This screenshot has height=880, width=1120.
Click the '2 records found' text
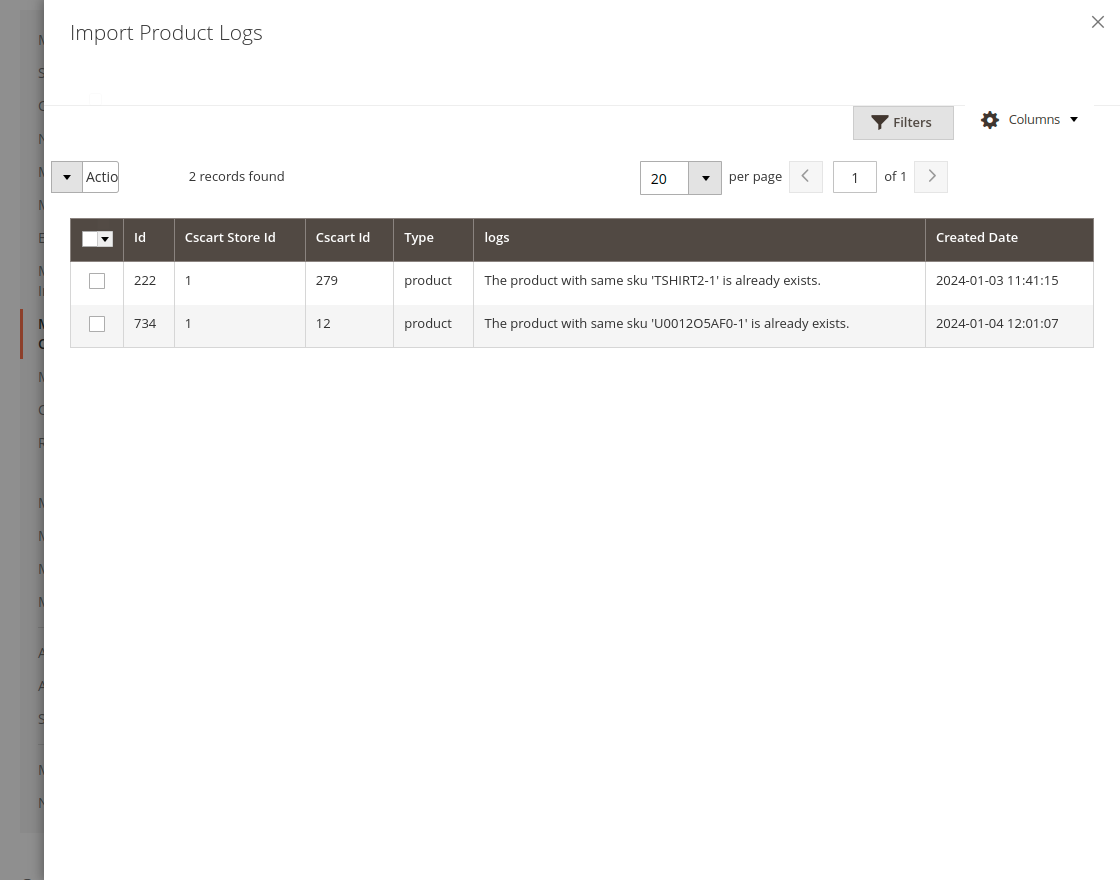pyautogui.click(x=236, y=176)
